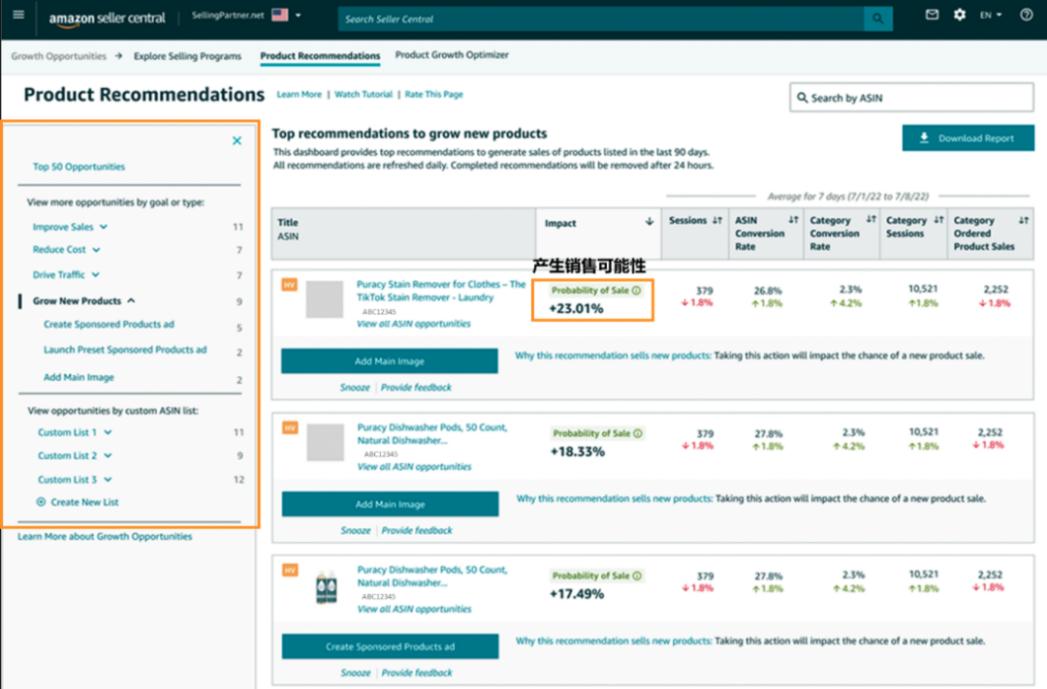Click the SellingPartner.net account name

click(x=228, y=15)
